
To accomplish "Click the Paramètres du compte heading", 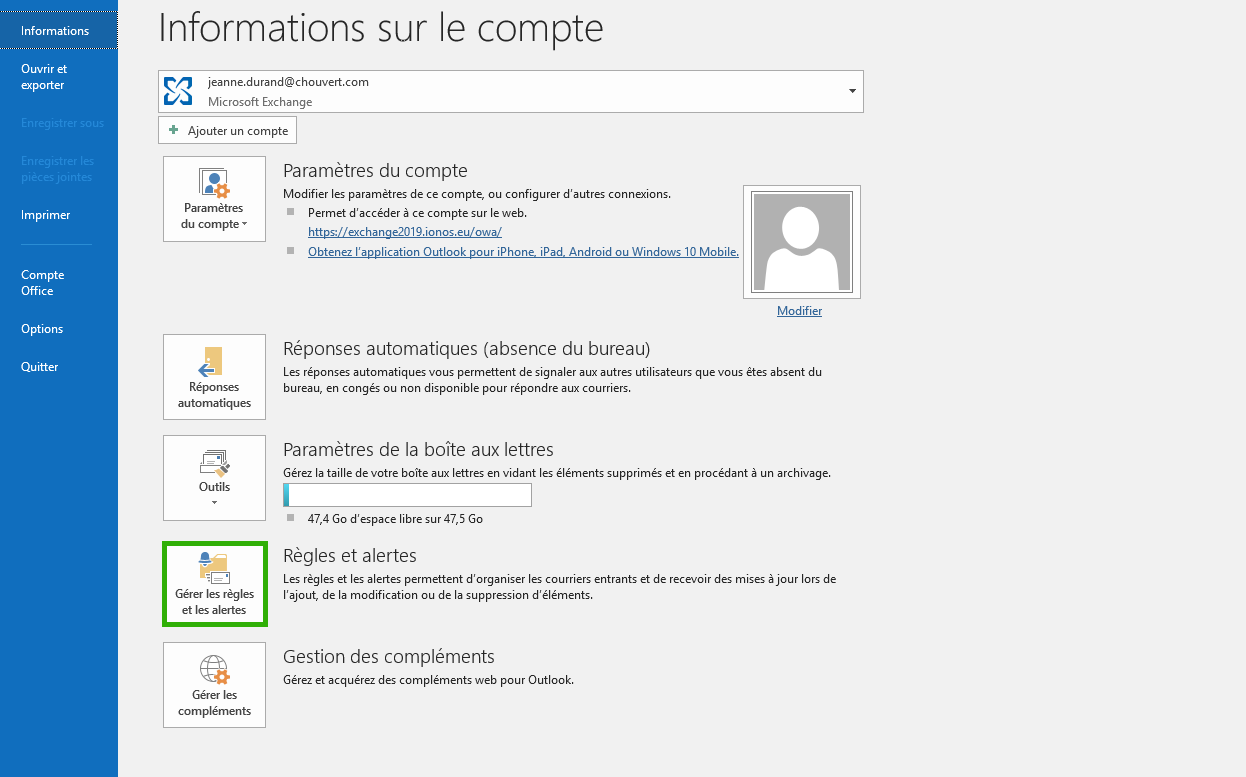I will tap(375, 171).
